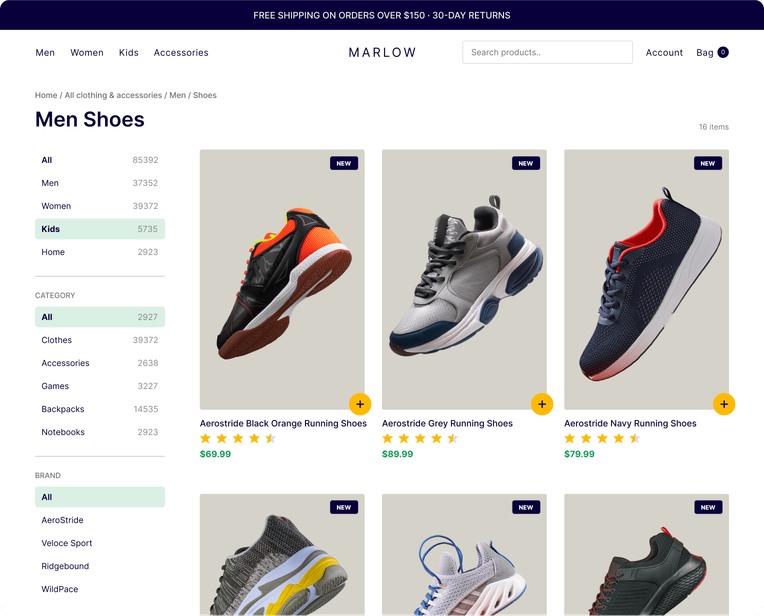Click NEW badge on grey yellow knit shoe
The height and width of the screenshot is (616, 764).
point(344,507)
